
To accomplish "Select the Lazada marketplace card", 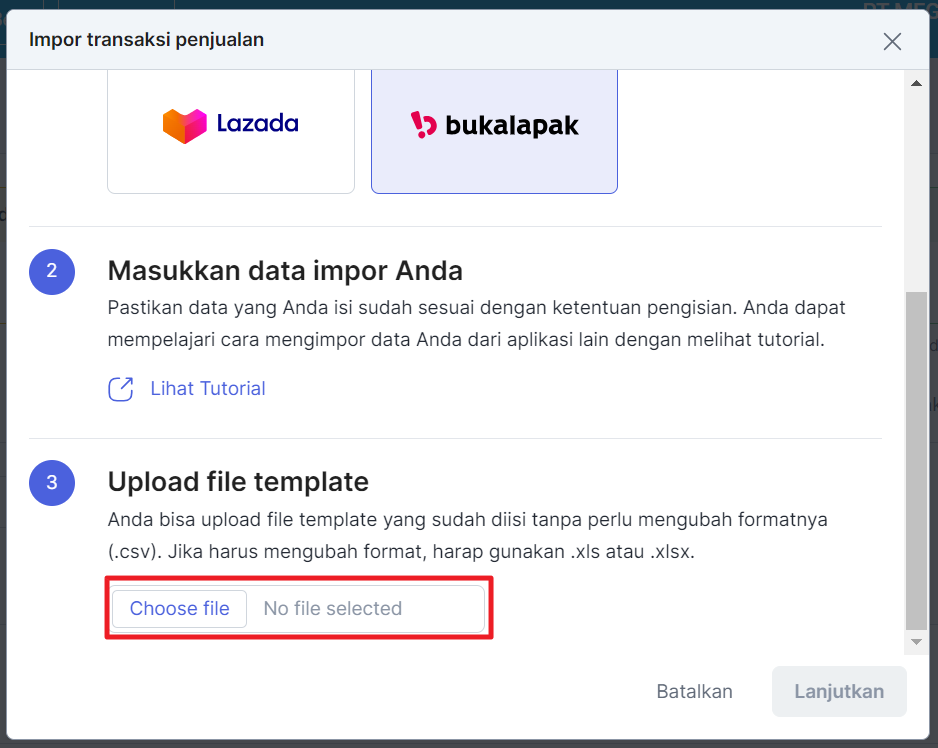I will (231, 130).
